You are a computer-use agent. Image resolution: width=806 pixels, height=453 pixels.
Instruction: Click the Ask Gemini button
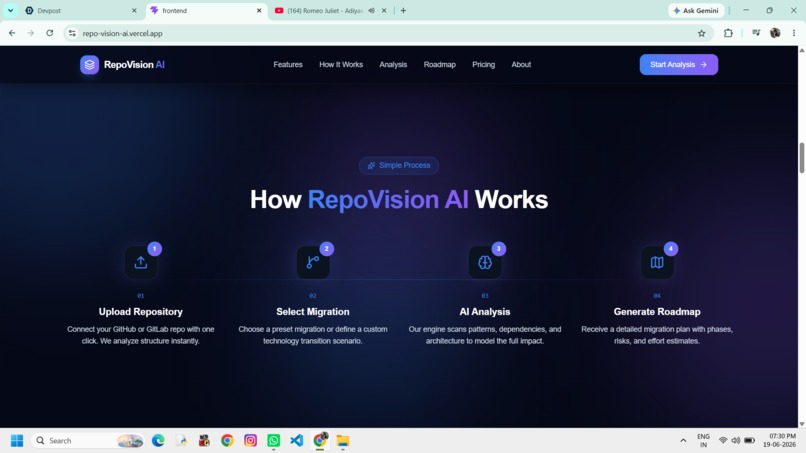696,10
